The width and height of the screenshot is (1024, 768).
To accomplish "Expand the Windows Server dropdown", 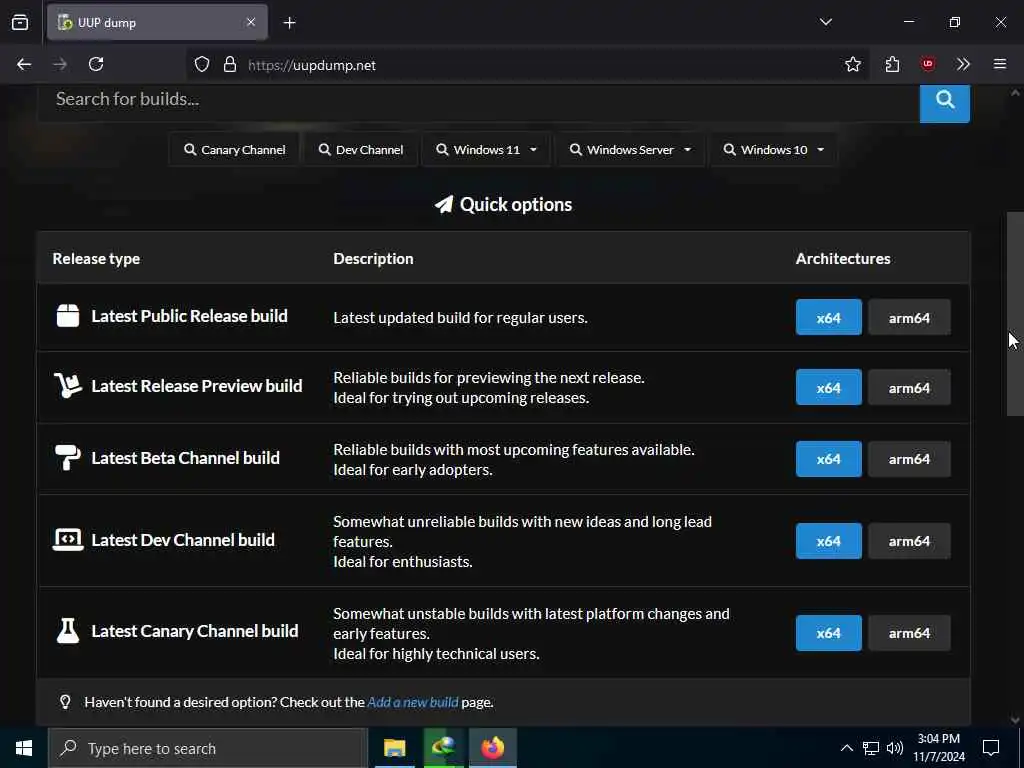I will coord(630,150).
